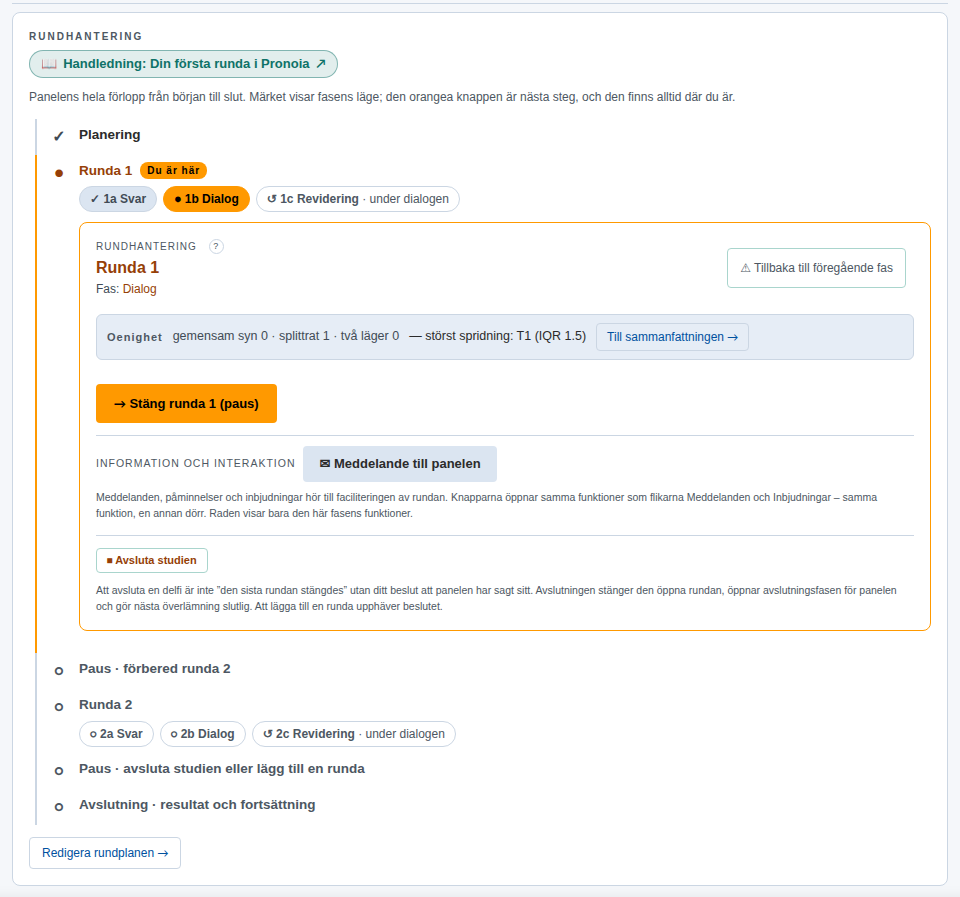The width and height of the screenshot is (960, 897).
Task: Click the hollow circle marker beside Runda 2
Action: (x=59, y=707)
